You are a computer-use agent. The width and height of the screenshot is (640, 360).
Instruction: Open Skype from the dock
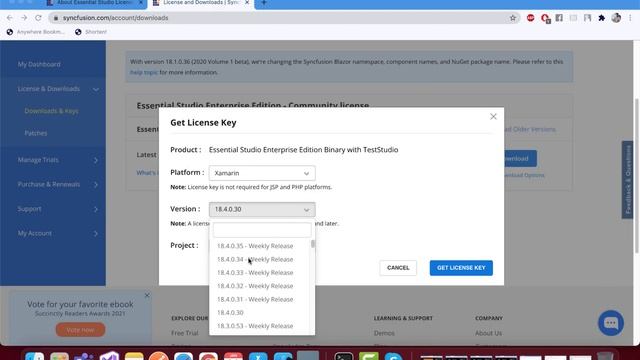click(x=393, y=357)
